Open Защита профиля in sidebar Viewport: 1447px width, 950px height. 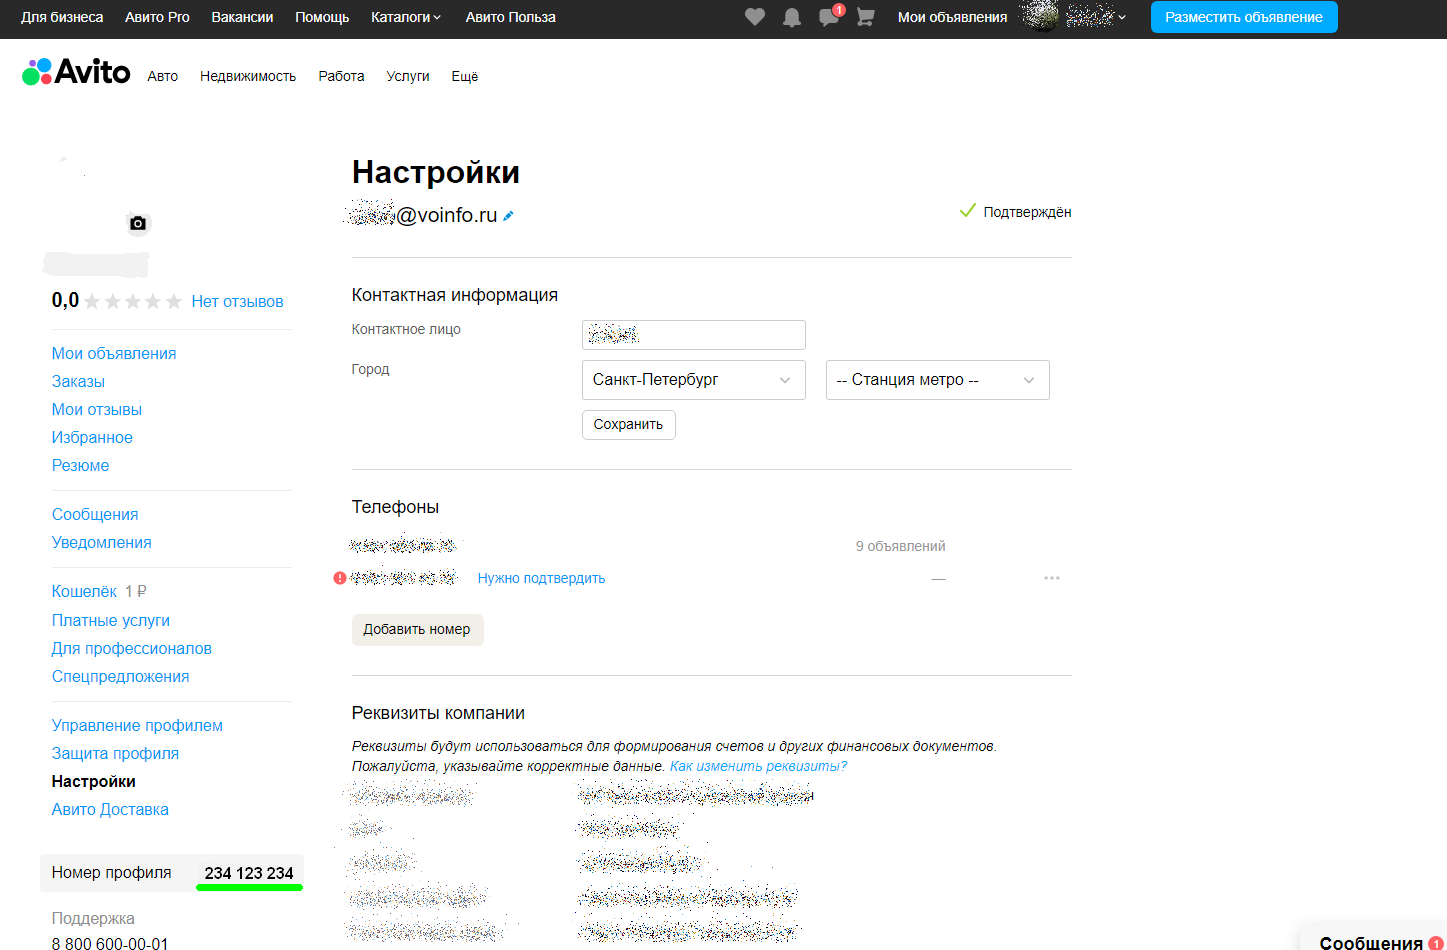(116, 753)
